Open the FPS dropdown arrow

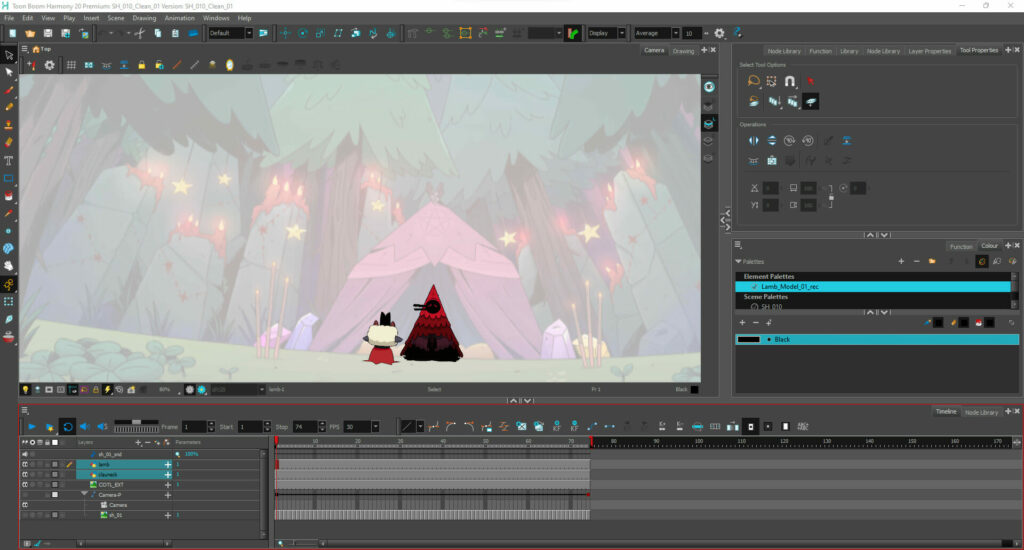376,427
